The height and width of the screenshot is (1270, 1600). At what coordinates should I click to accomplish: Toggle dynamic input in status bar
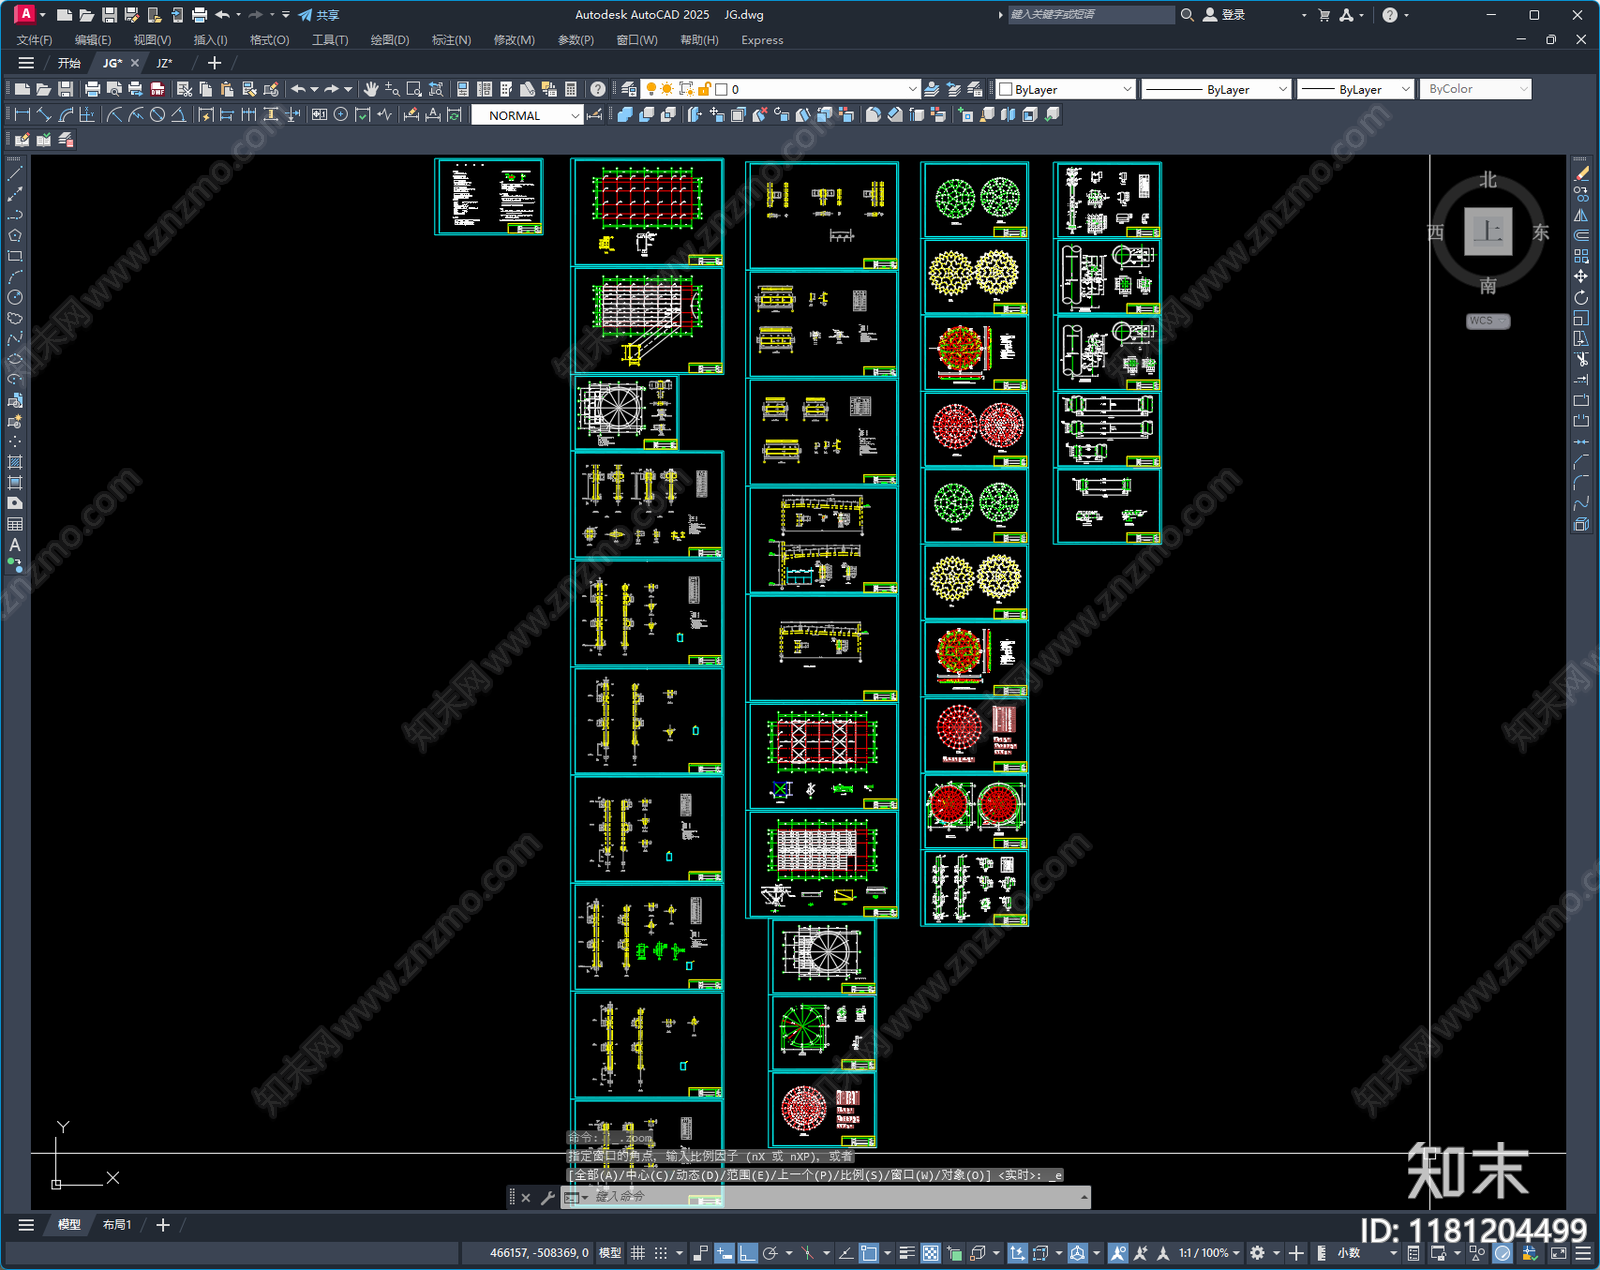(723, 1253)
